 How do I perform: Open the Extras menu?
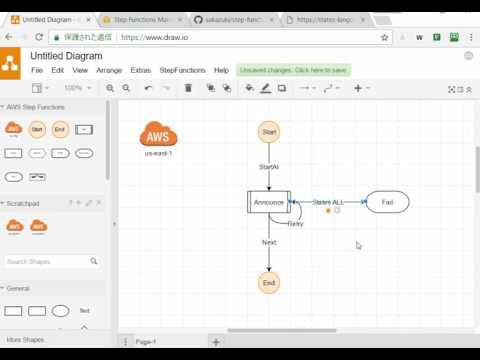pyautogui.click(x=141, y=70)
